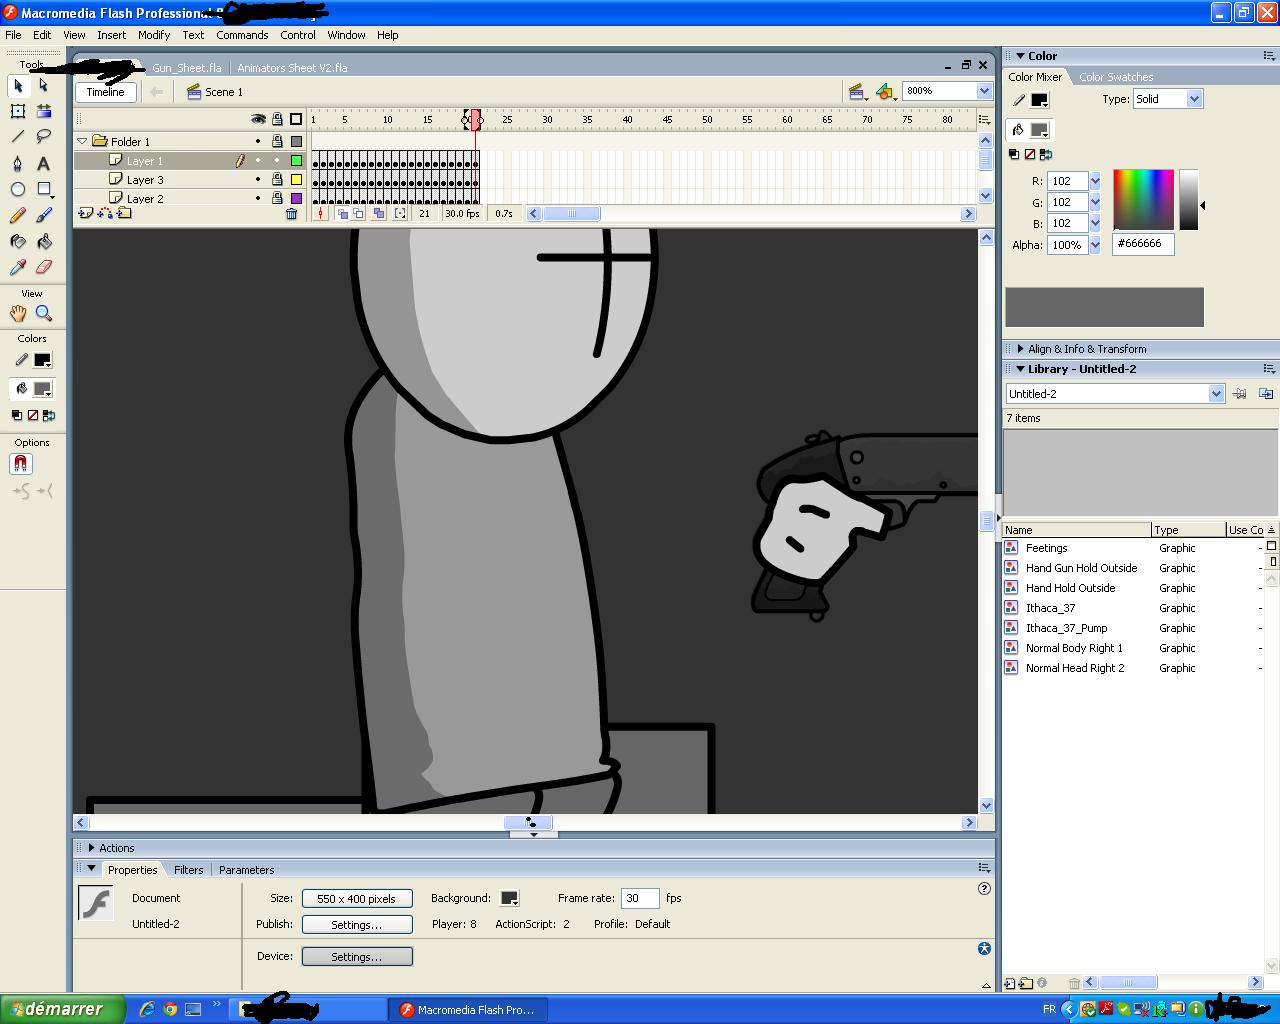
Task: Toggle outline color box for Layer 3
Action: (296, 180)
